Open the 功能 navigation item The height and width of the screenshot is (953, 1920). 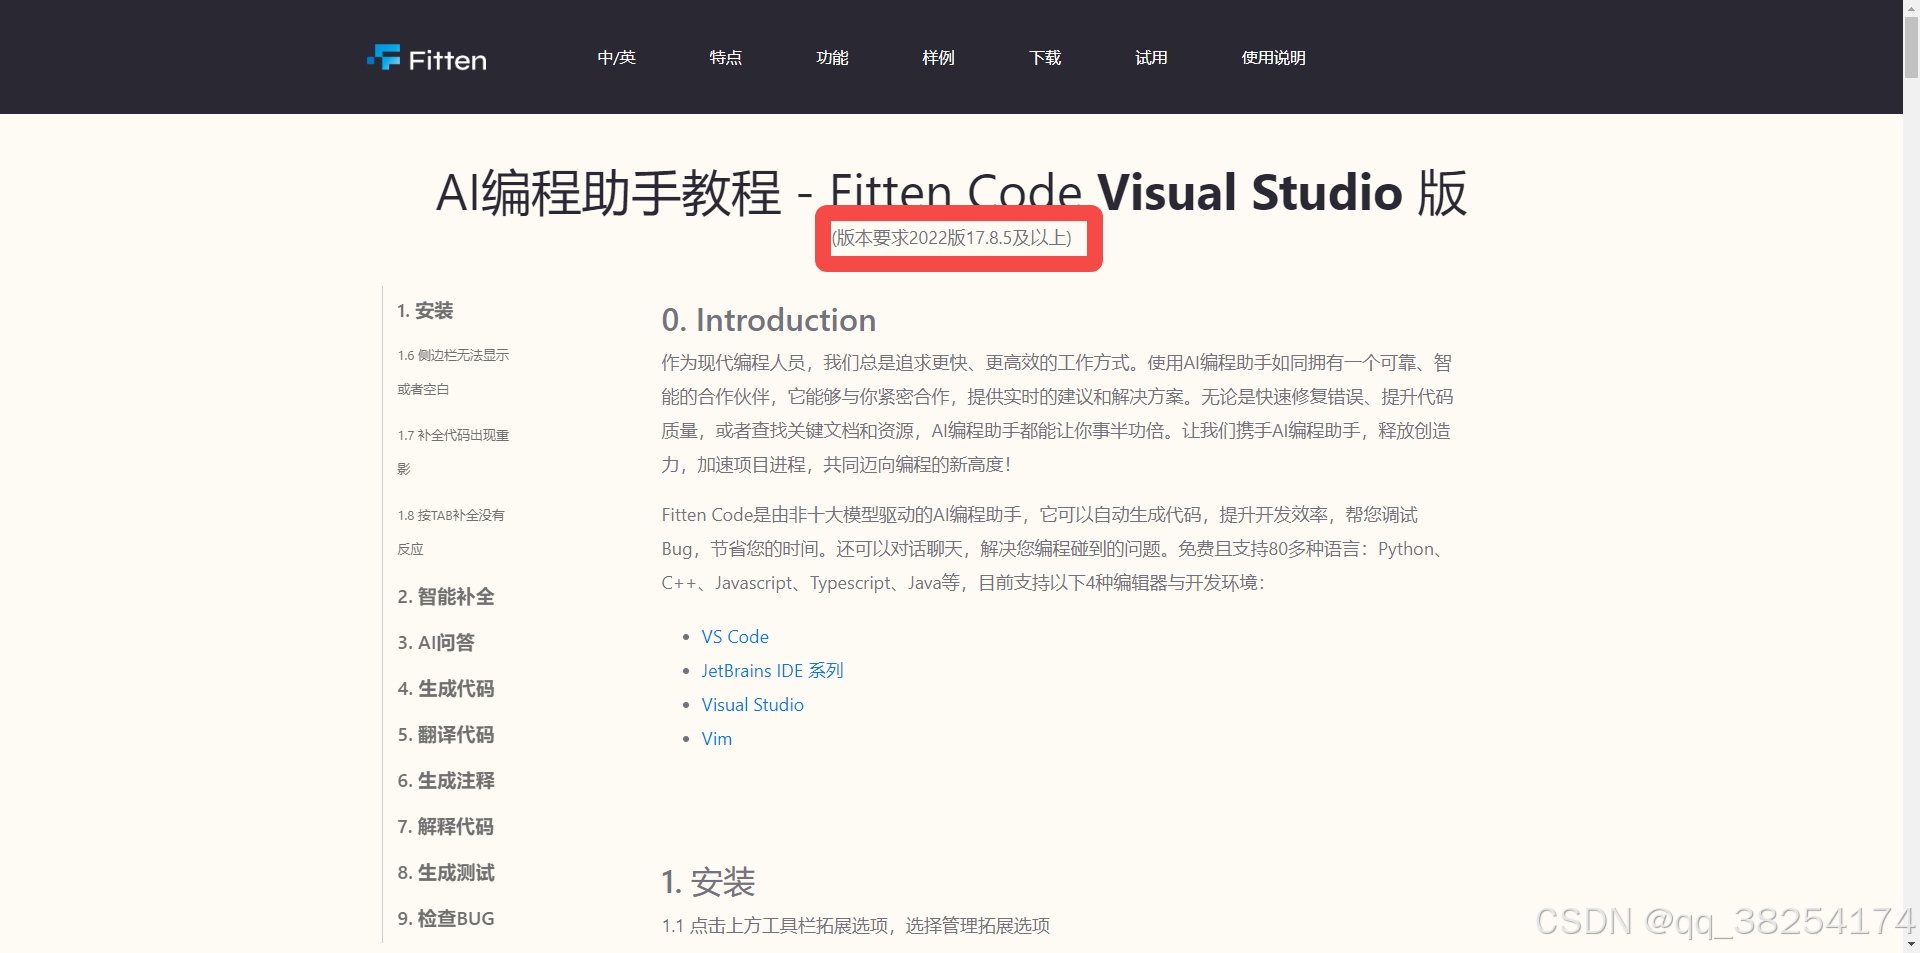[832, 57]
